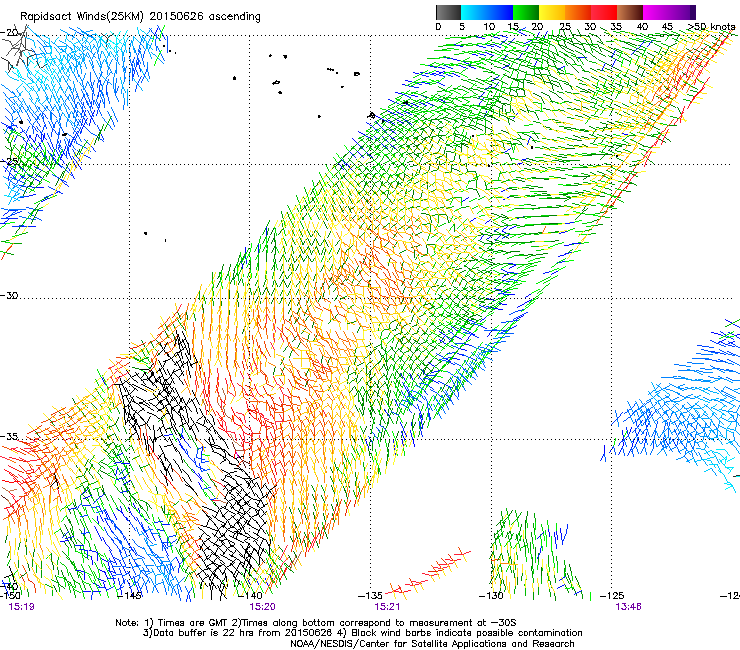The height and width of the screenshot is (650, 740).
Task: Click the red 30–35 knot legend color
Action: click(x=604, y=12)
